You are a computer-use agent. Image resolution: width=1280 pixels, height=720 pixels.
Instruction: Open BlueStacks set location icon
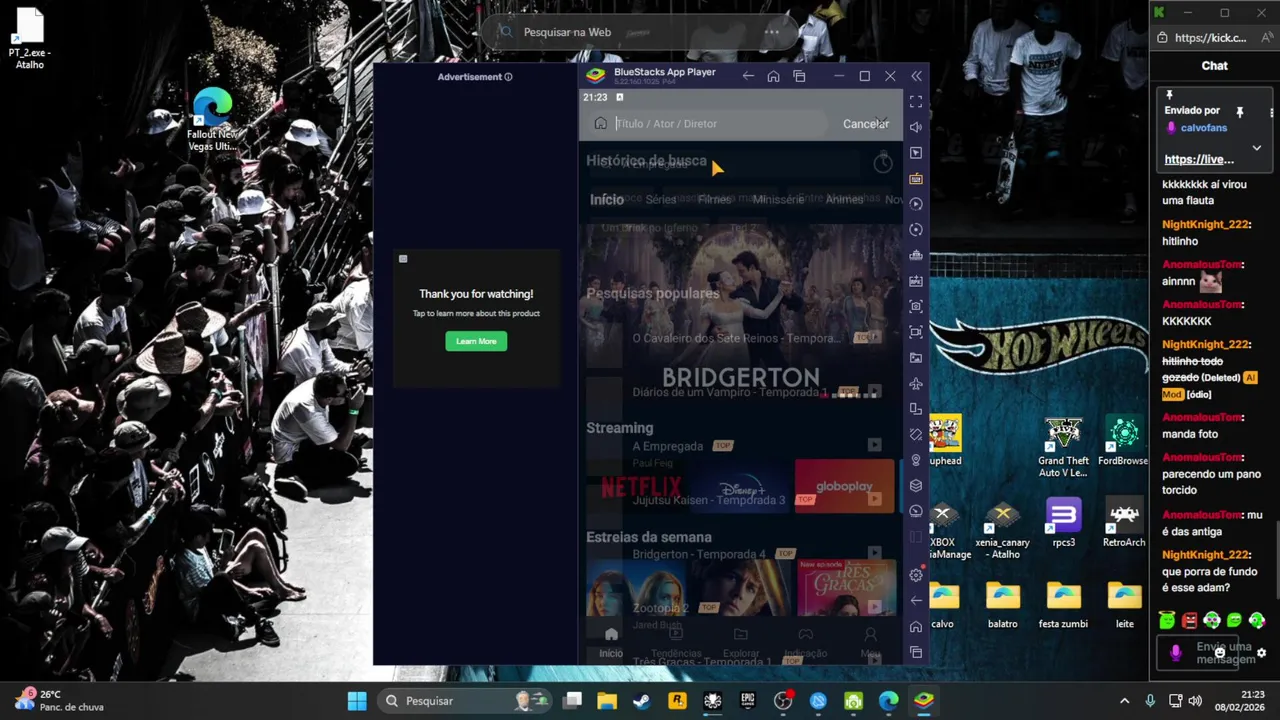pyautogui.click(x=916, y=460)
